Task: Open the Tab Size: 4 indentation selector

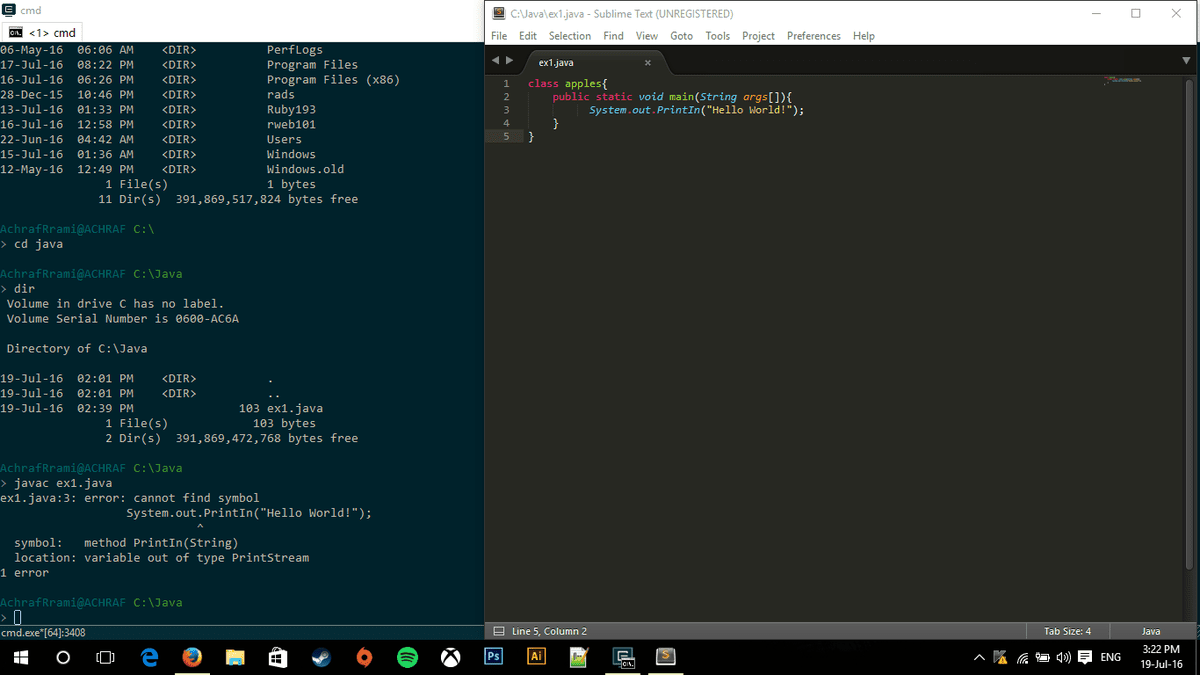Action: point(1067,631)
